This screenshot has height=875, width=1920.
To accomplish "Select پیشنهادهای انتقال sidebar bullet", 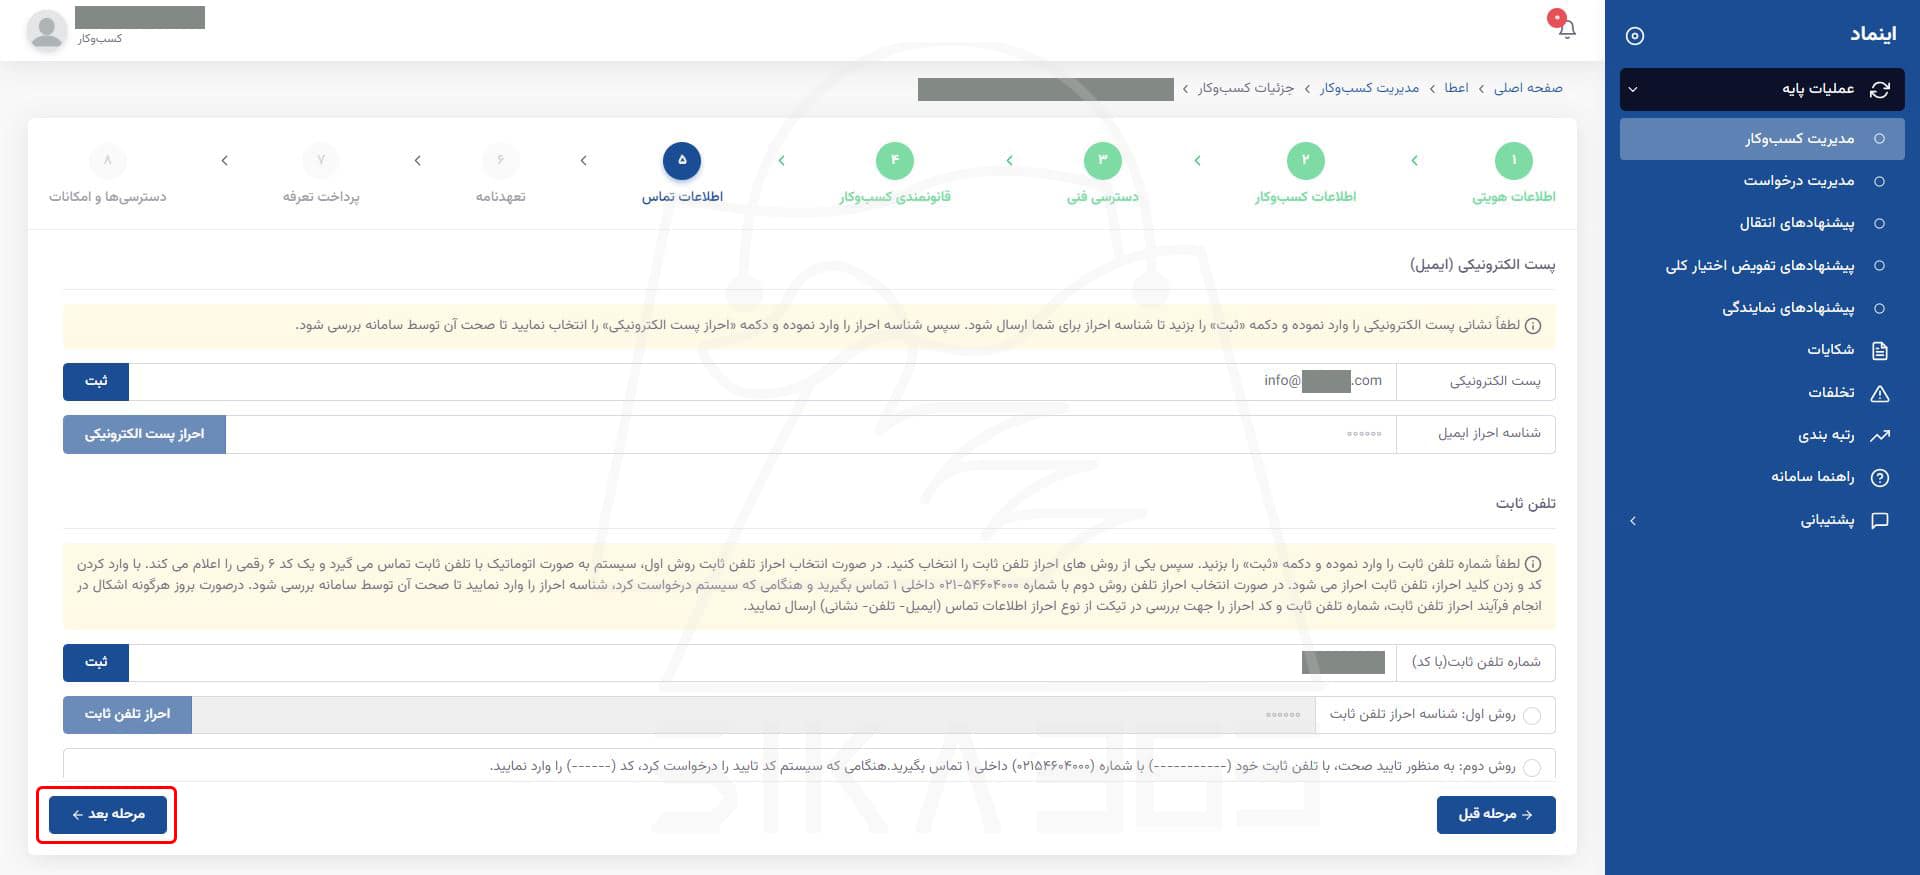I will [1879, 223].
